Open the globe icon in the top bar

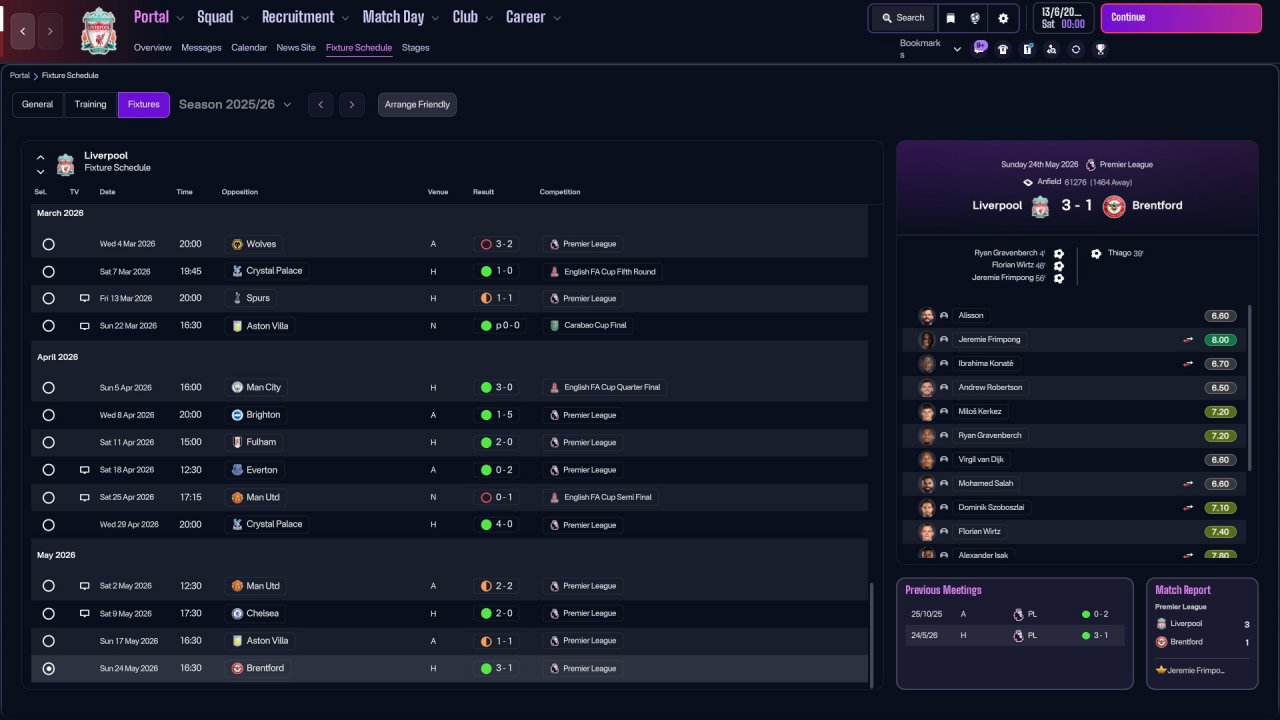point(975,18)
